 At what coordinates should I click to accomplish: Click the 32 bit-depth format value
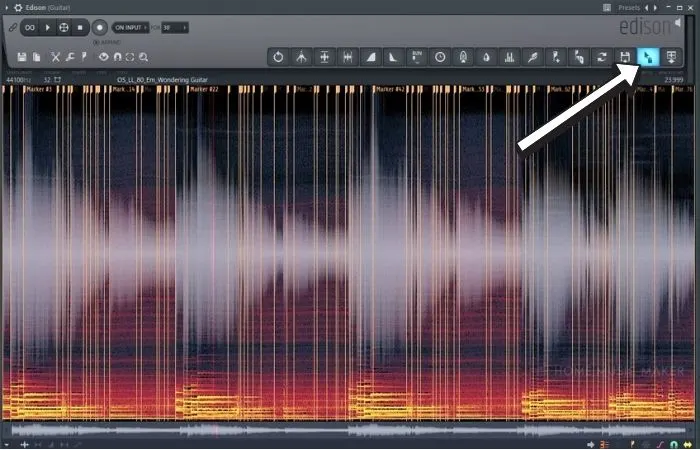pyautogui.click(x=47, y=80)
